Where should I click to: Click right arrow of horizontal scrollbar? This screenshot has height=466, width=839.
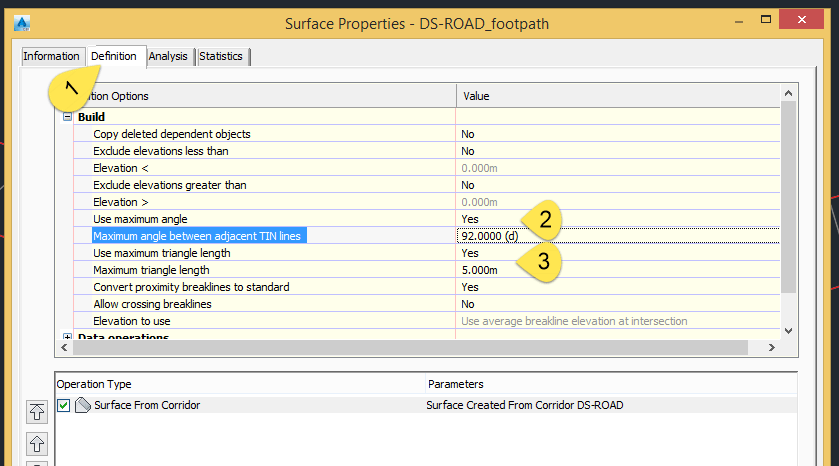(x=771, y=348)
